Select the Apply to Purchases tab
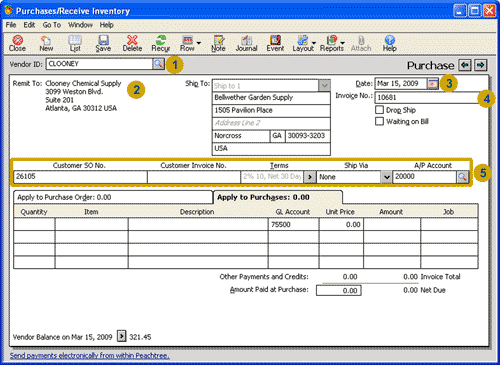The height and width of the screenshot is (365, 500). [x=278, y=197]
